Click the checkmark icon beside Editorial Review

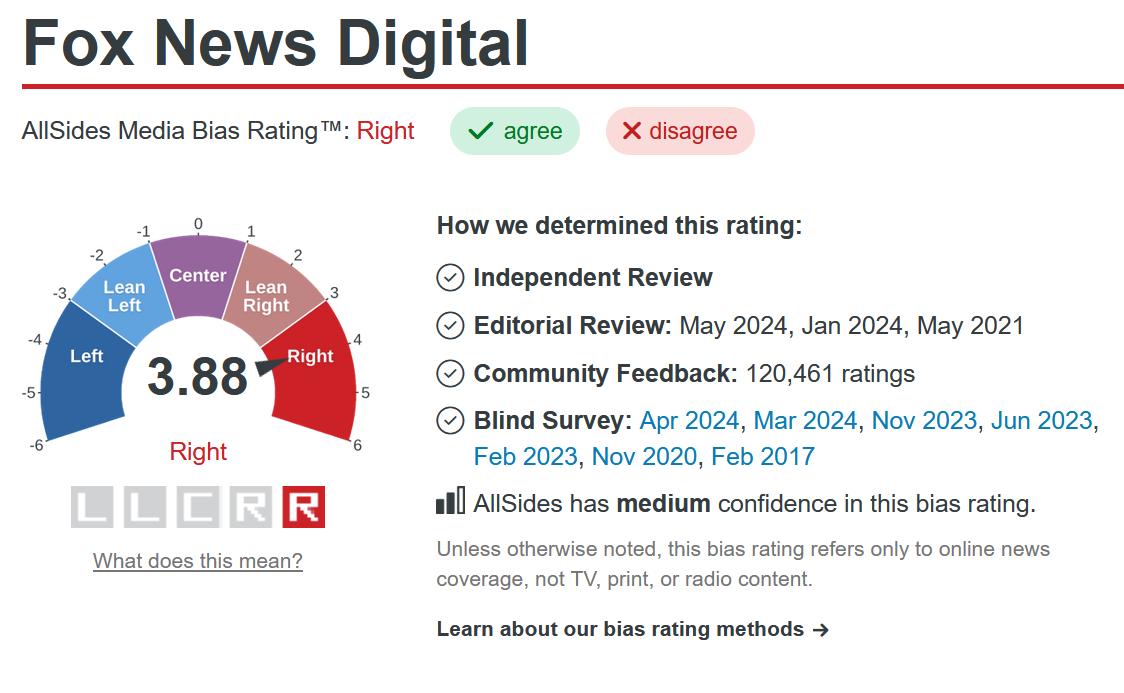coord(450,325)
